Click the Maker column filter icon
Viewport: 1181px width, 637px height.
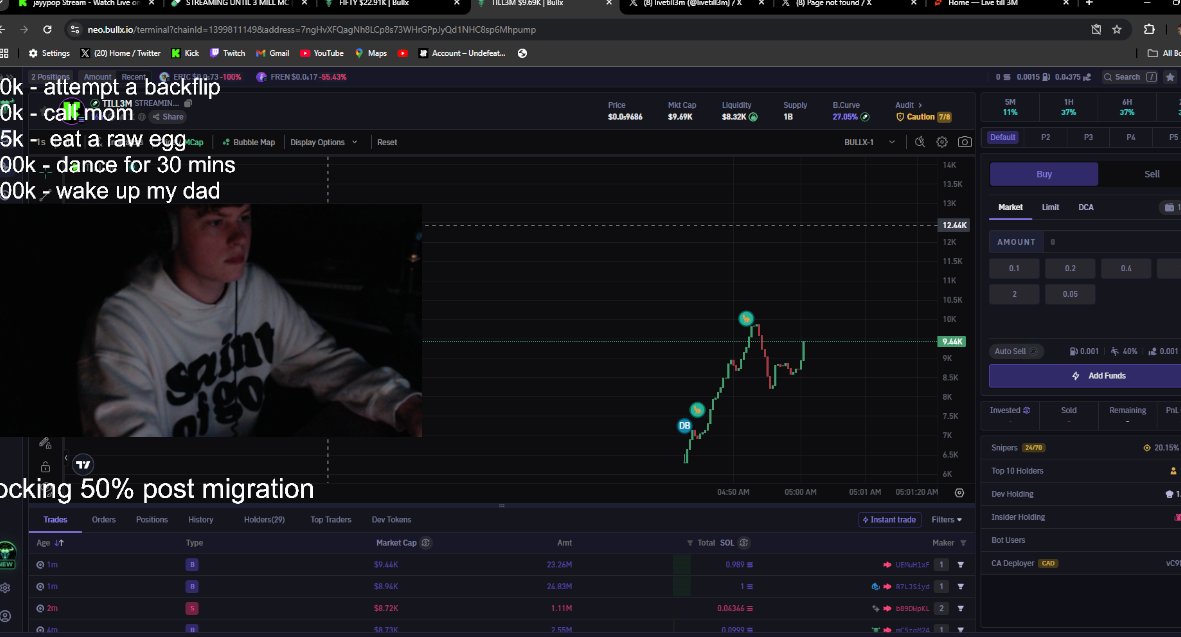coord(963,543)
